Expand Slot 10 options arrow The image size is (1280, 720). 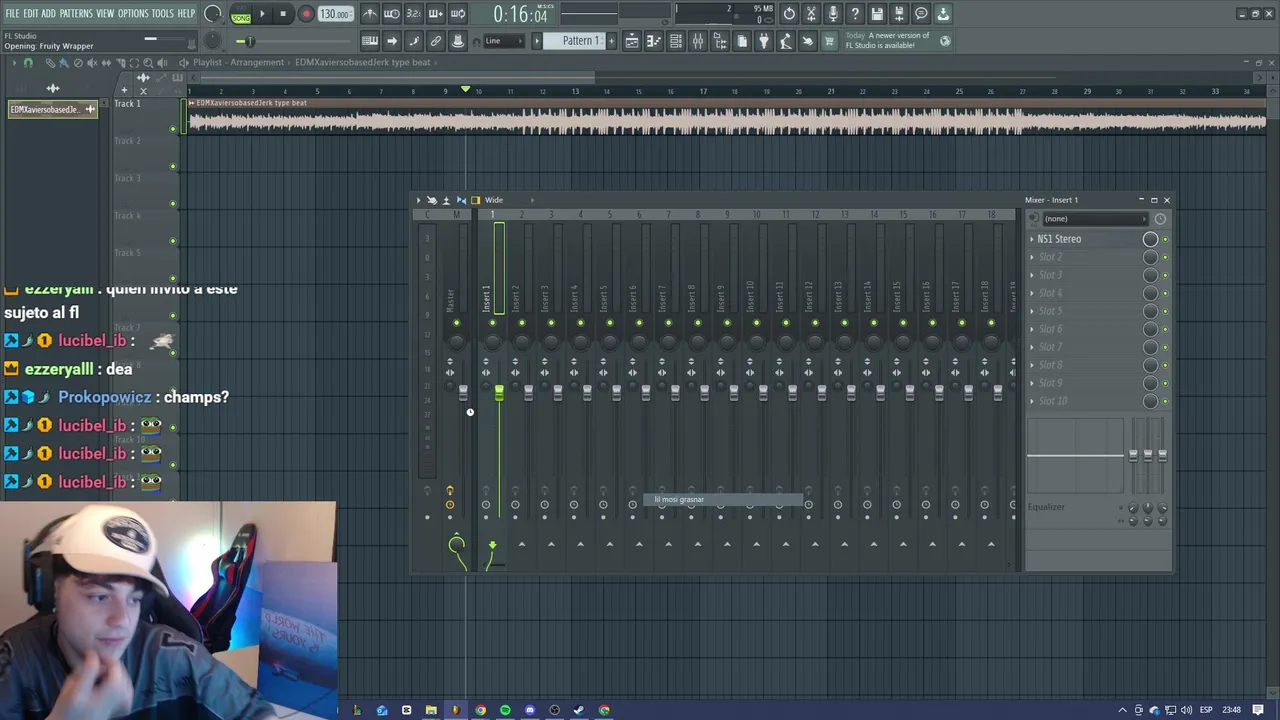(1032, 401)
